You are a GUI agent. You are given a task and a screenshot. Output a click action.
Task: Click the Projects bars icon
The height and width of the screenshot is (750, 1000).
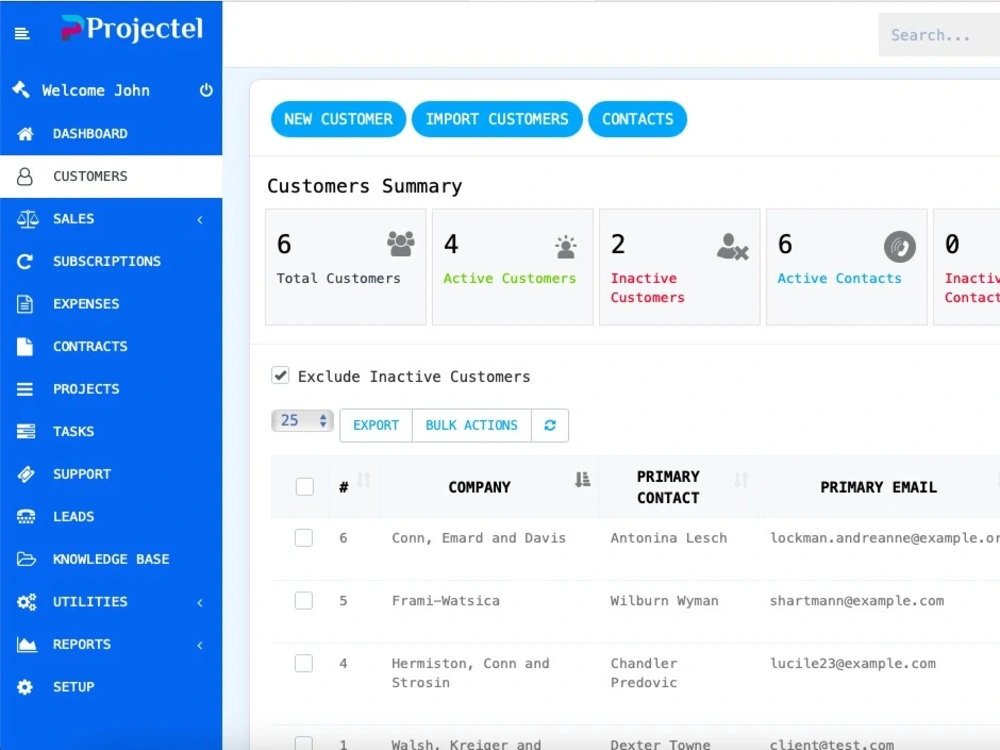point(25,389)
